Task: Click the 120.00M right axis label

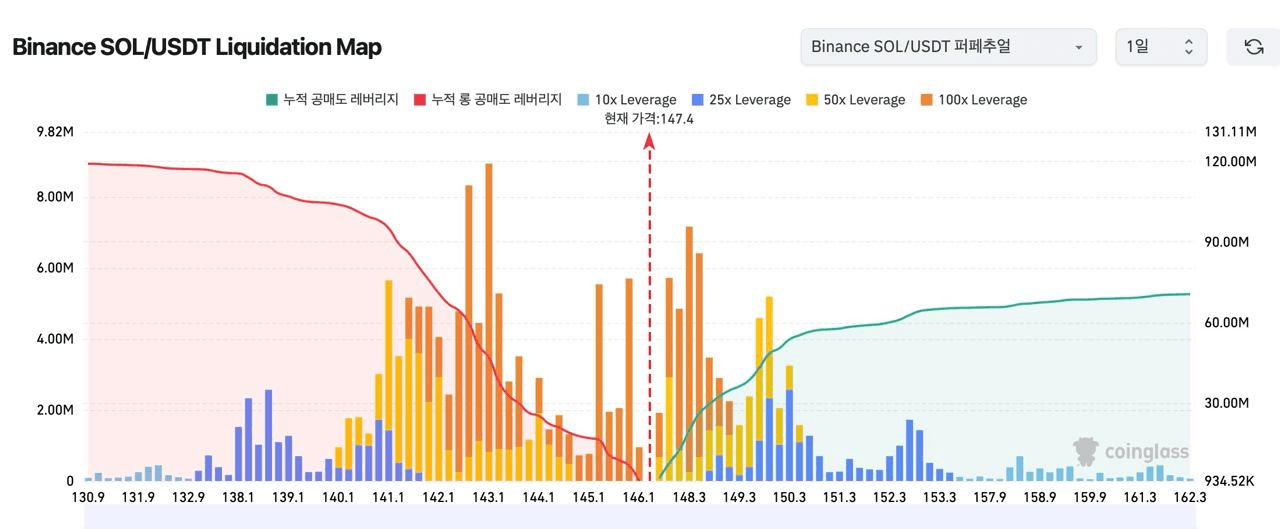Action: (1231, 161)
